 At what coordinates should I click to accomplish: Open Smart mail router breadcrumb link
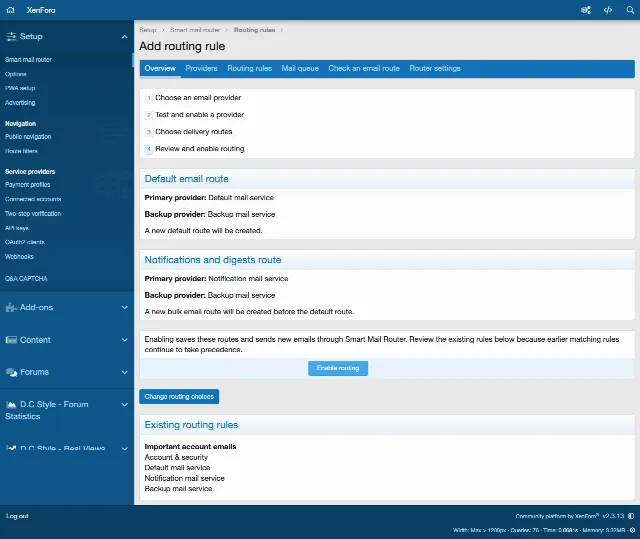click(195, 30)
